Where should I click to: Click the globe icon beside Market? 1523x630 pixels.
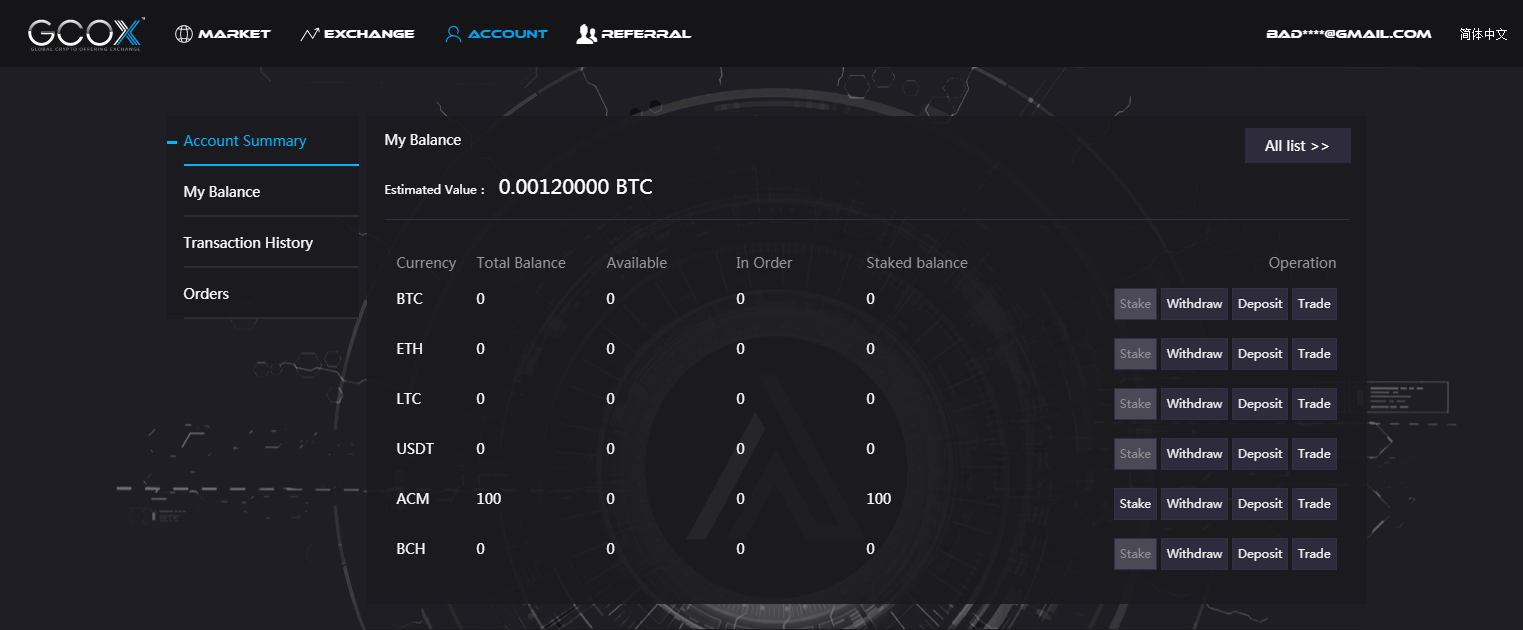pos(183,34)
